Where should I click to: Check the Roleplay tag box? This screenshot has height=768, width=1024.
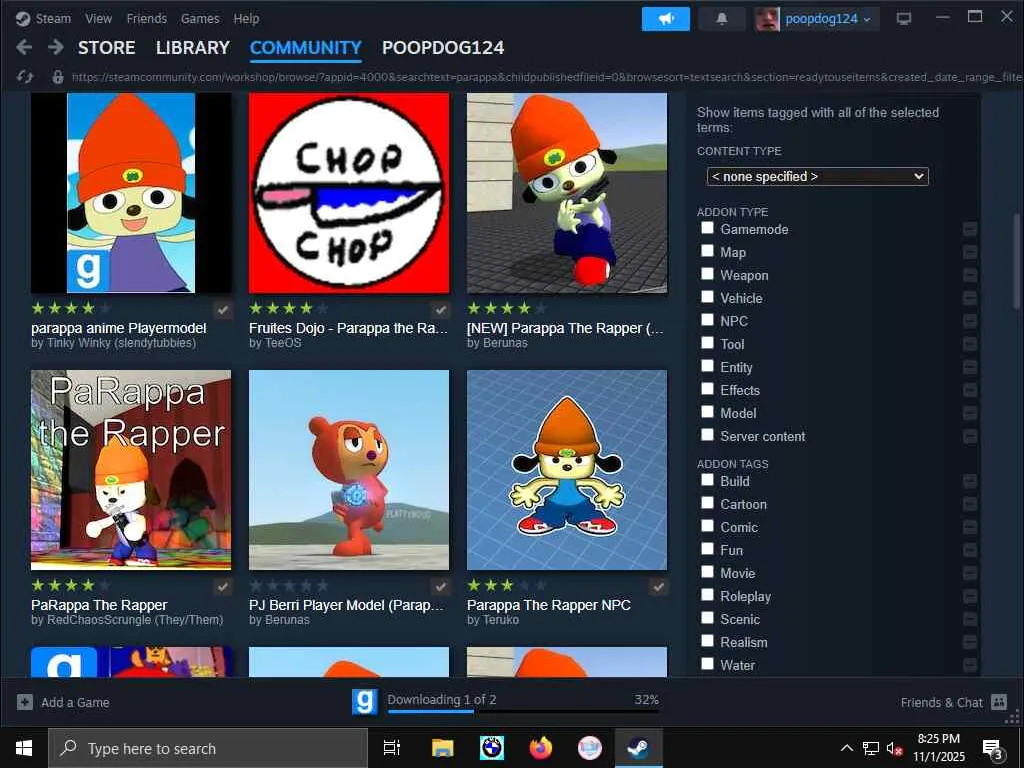point(707,595)
